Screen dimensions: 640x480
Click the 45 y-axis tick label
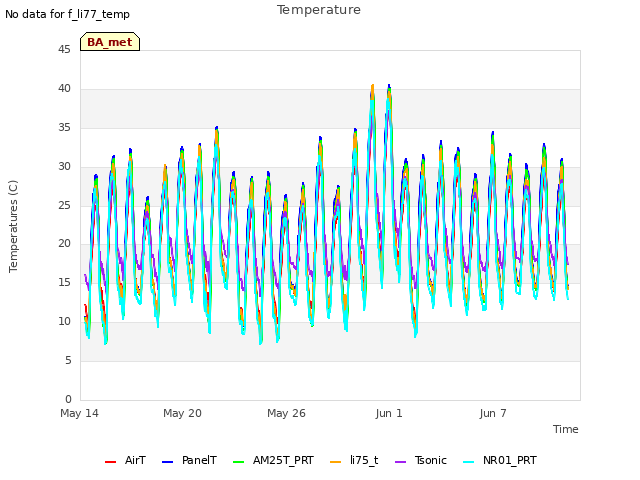click(x=64, y=49)
